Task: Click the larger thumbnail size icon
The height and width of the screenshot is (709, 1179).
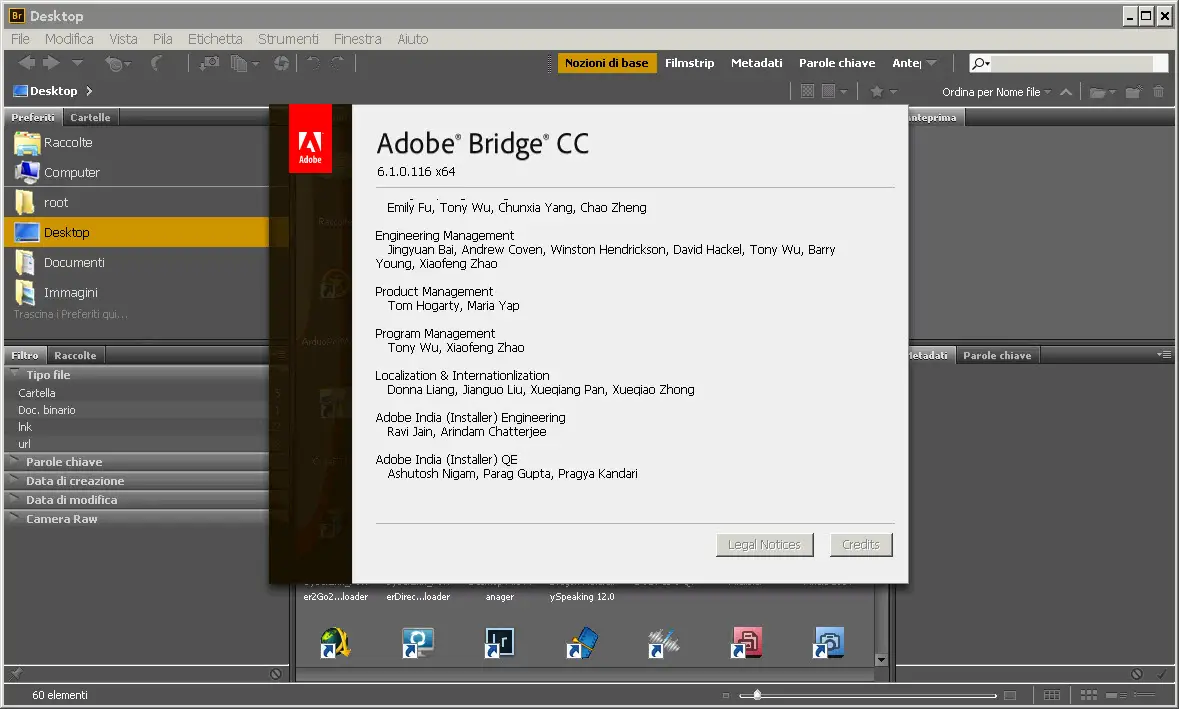Action: [x=1010, y=695]
